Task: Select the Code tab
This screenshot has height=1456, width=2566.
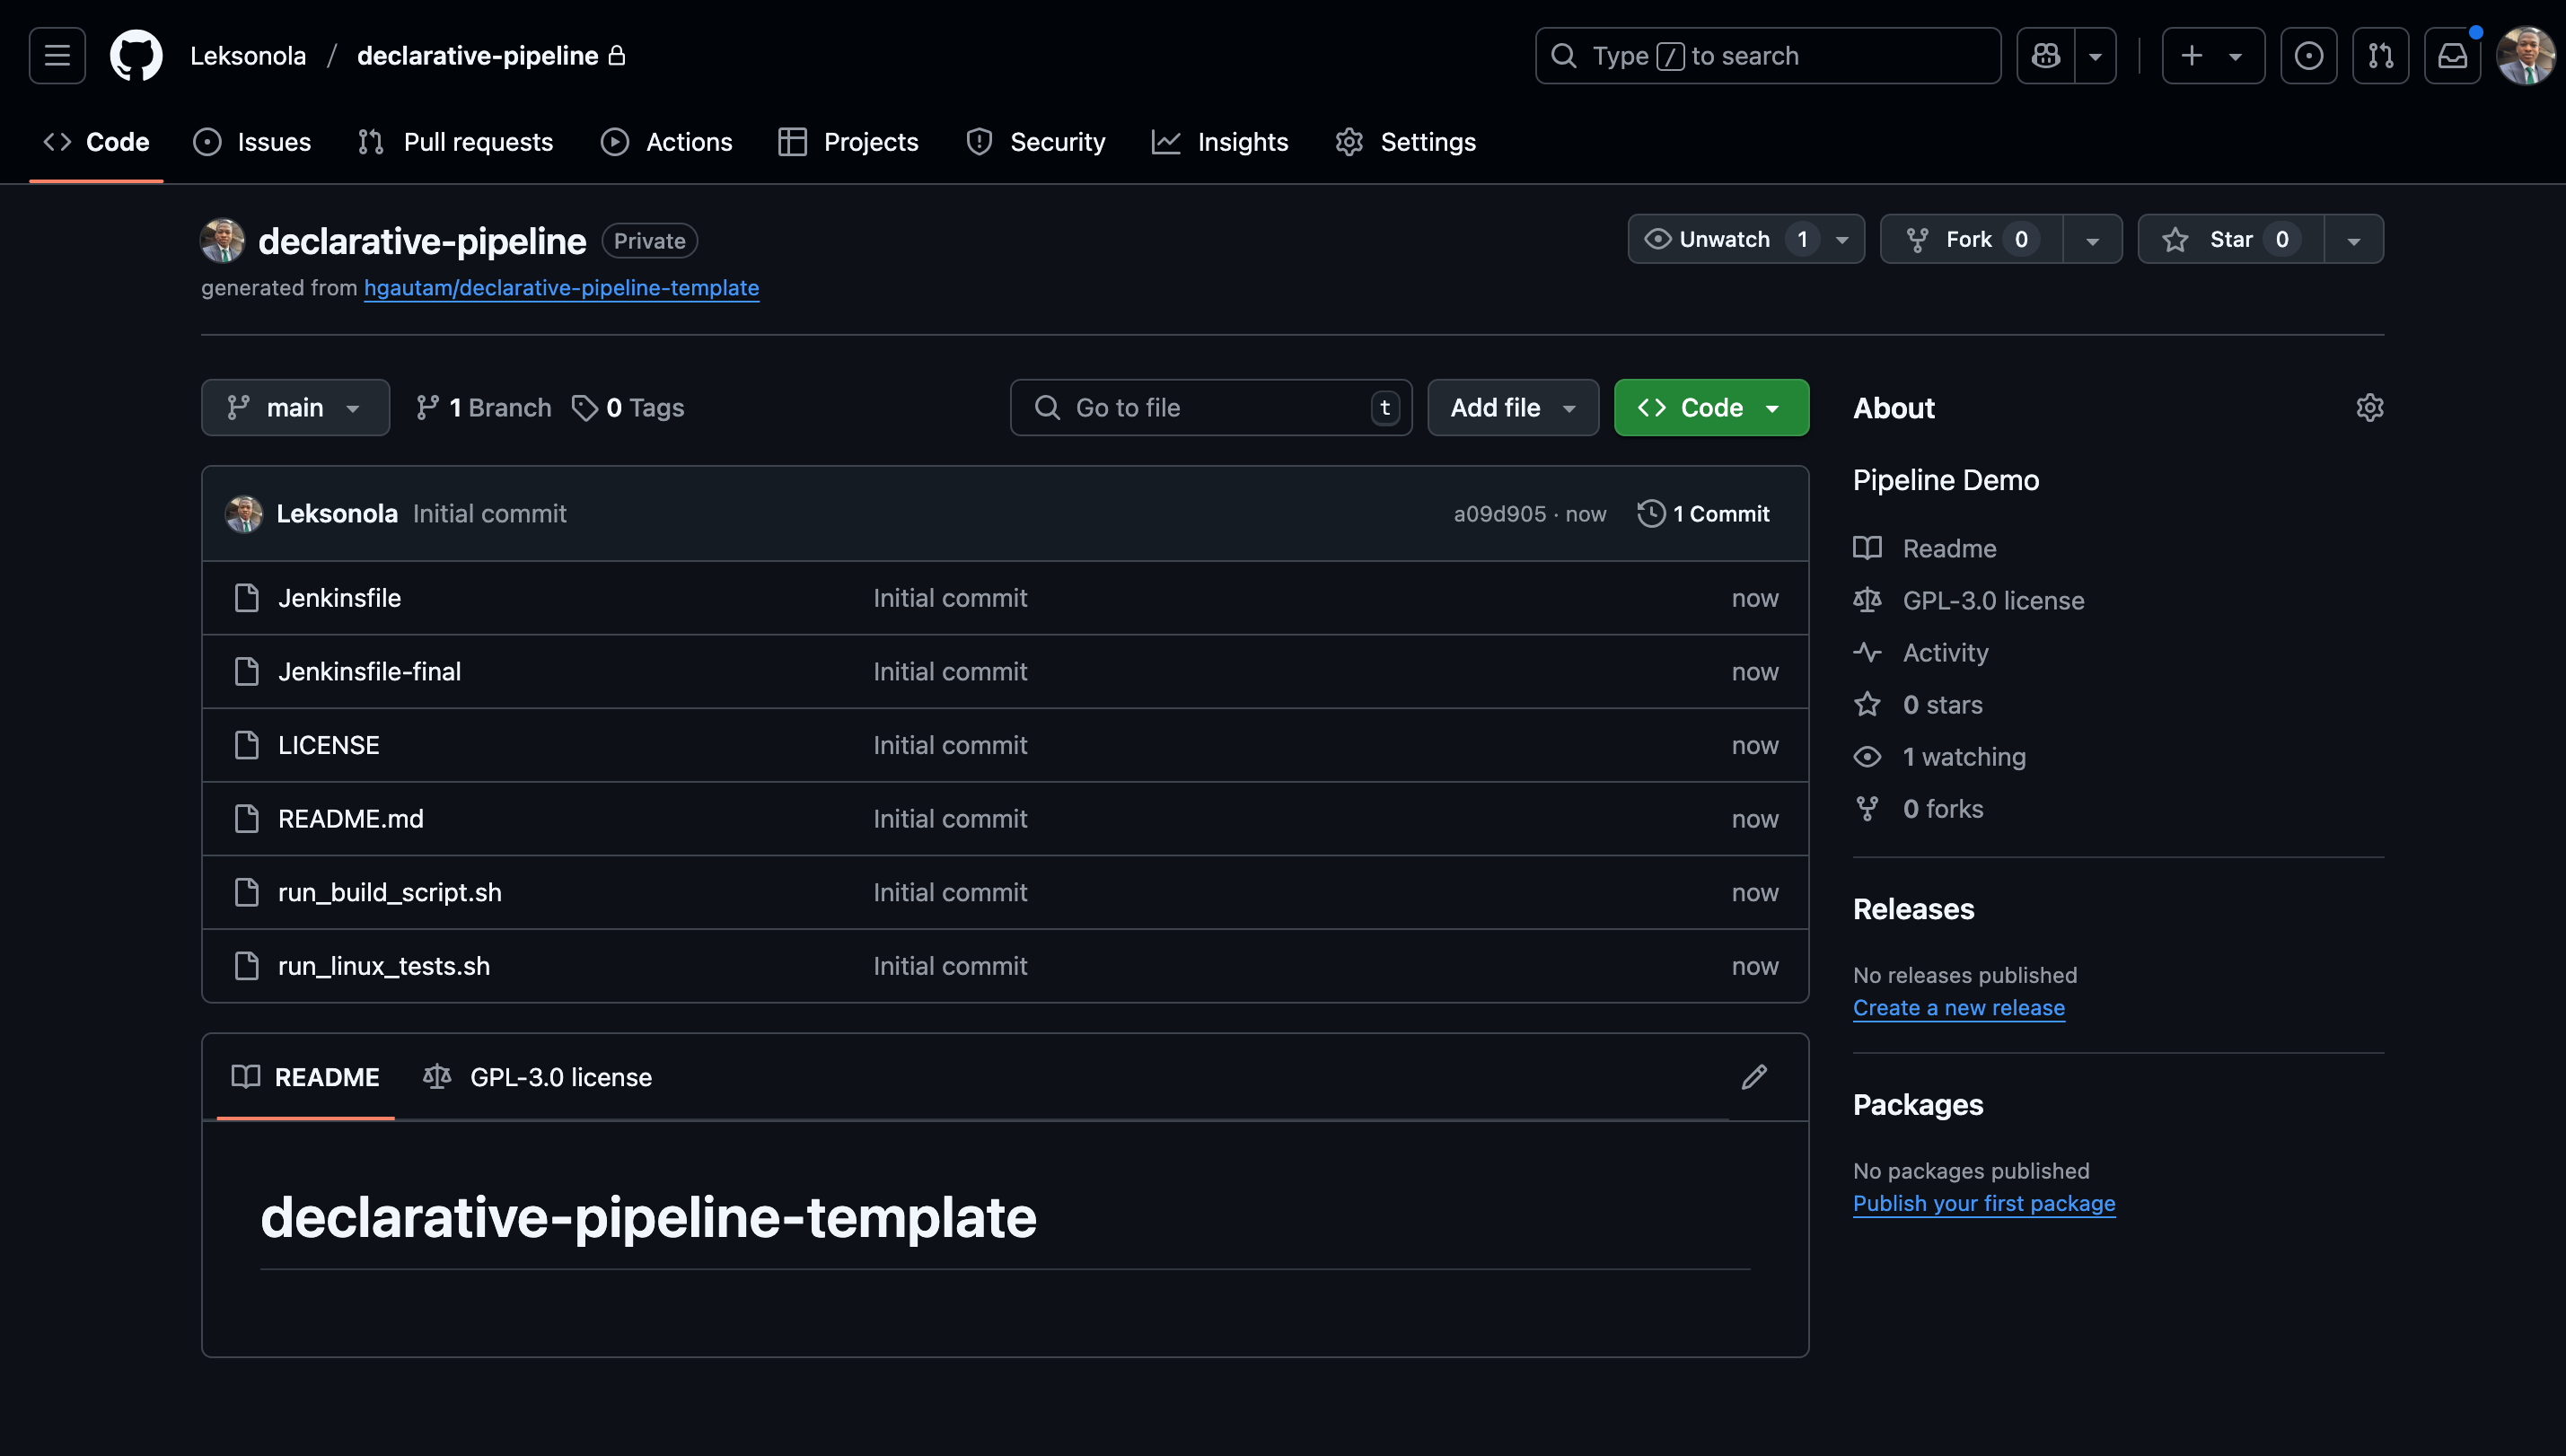Action: tap(96, 142)
